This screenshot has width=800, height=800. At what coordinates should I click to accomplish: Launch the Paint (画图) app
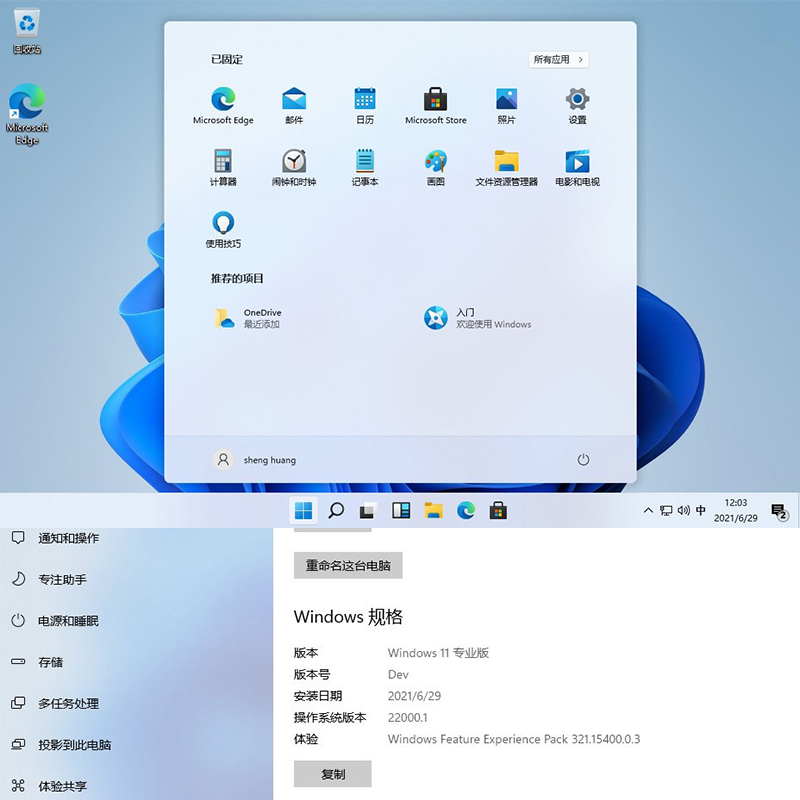coord(435,167)
